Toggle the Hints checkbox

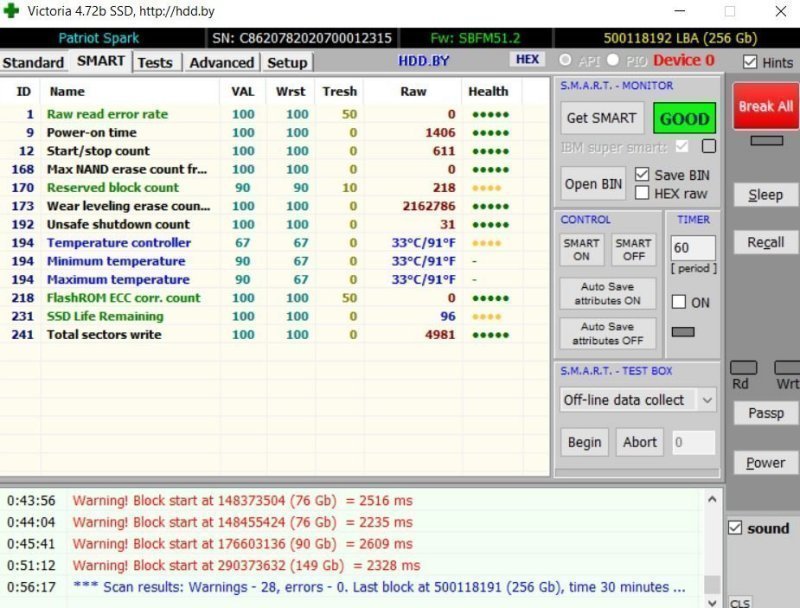[x=750, y=62]
